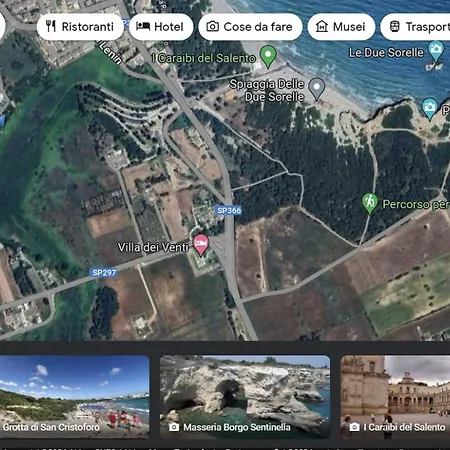
Task: Click camera icon on Masseria Borgo Sentinella card
Action: 174,427
